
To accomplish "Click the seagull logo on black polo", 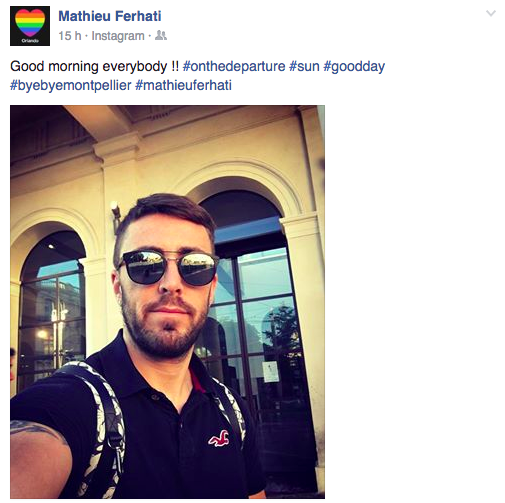I will click(x=219, y=438).
